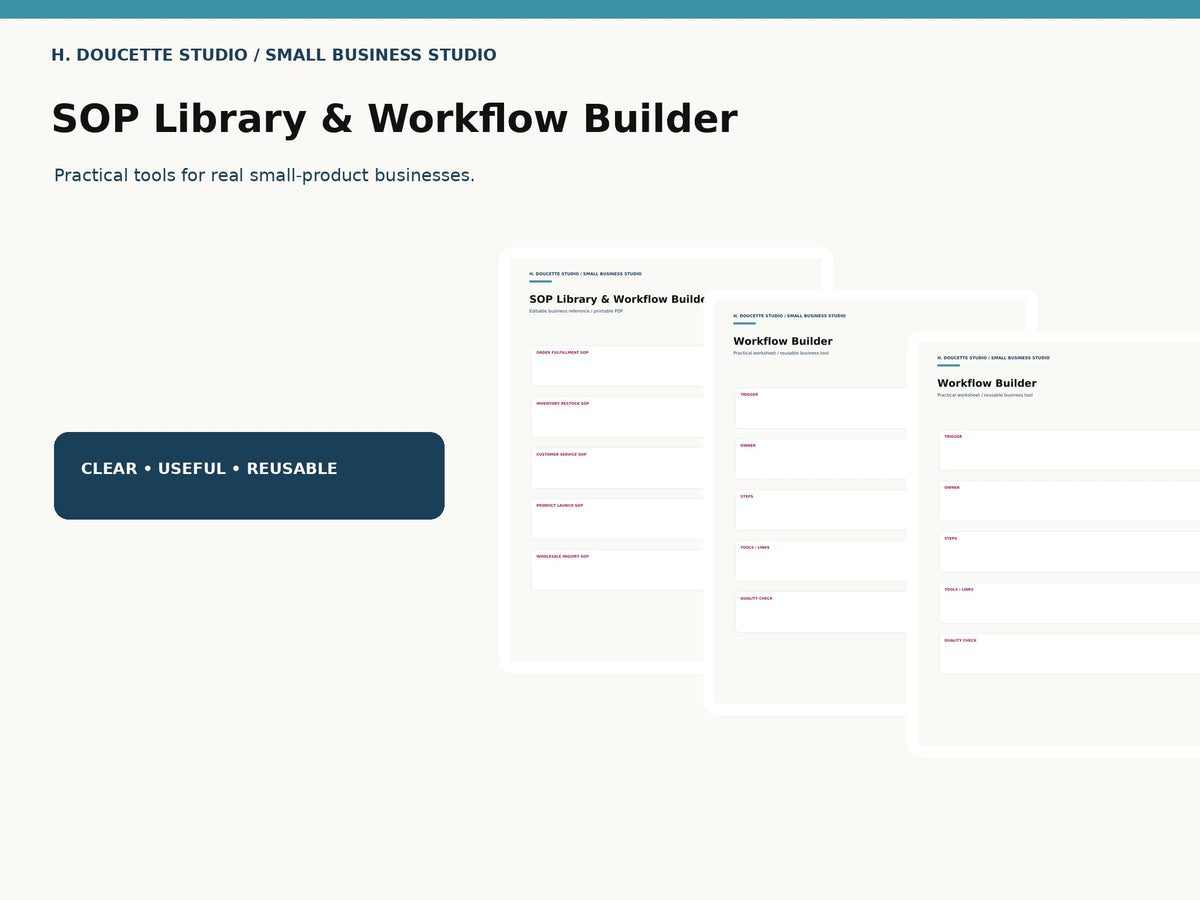1200x900 pixels.
Task: Click the small studio name header on the back page
Action: click(x=585, y=274)
